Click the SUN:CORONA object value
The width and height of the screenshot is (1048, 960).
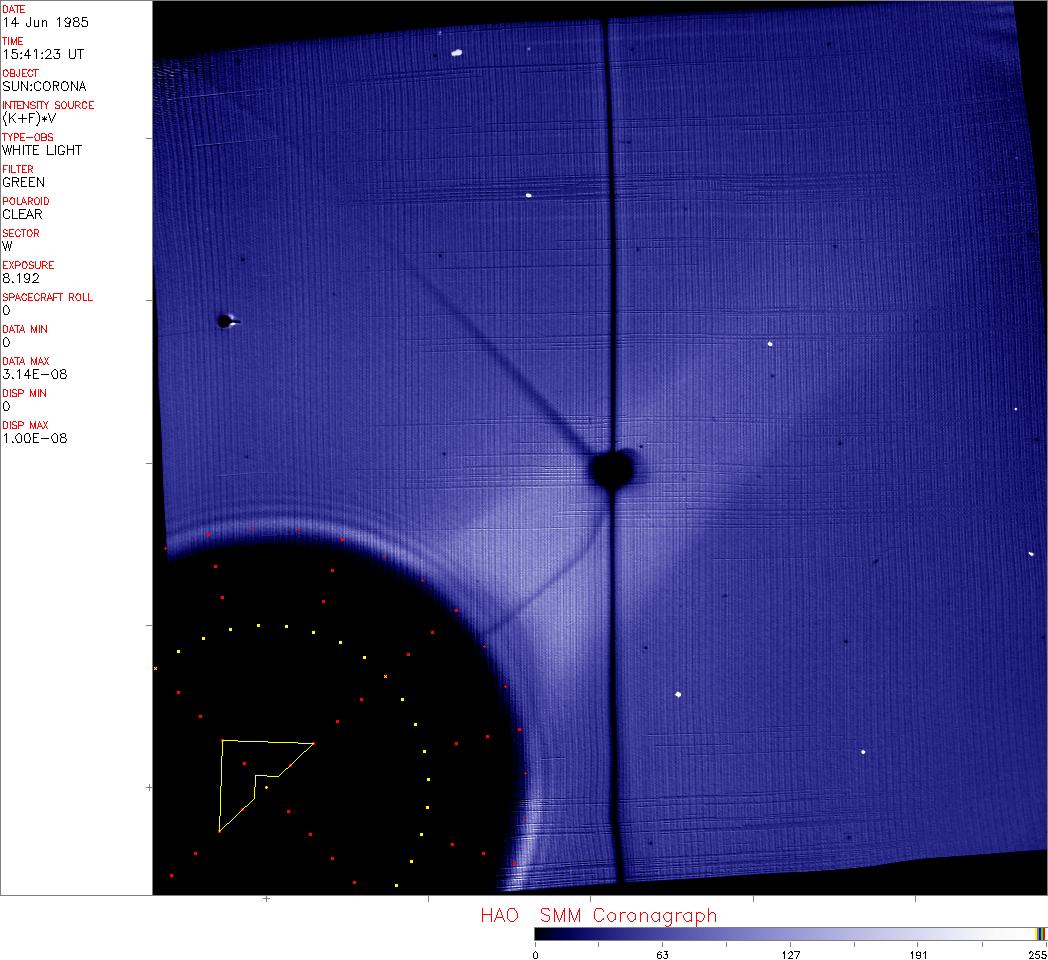[x=44, y=86]
